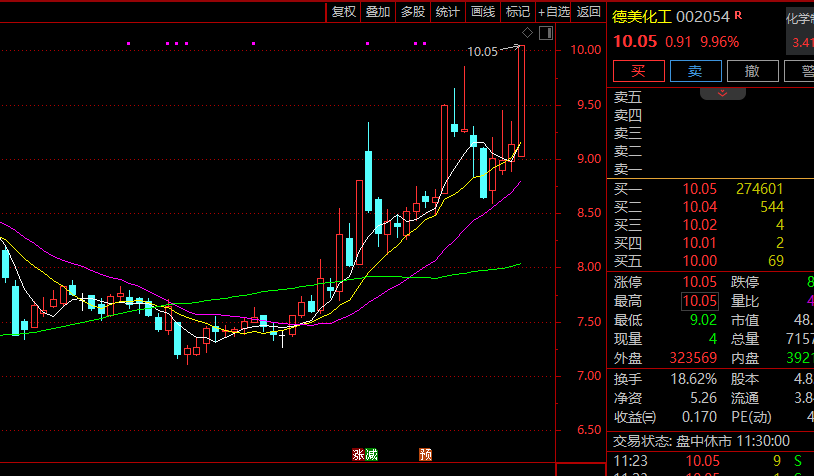Open the 复权 price adjustment menu

(344, 12)
